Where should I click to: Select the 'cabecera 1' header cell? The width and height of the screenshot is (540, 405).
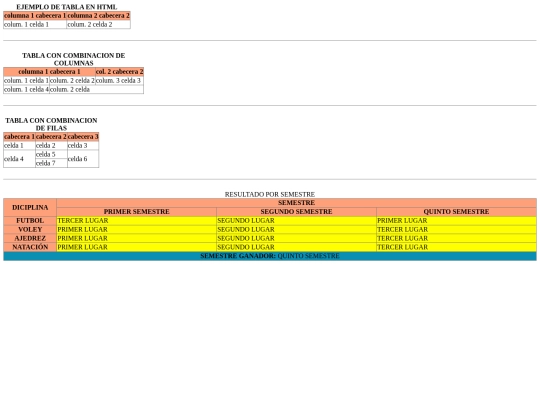[19, 137]
